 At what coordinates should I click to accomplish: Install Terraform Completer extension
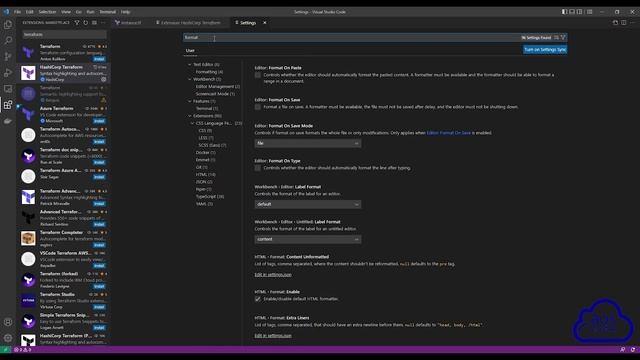(x=99, y=245)
